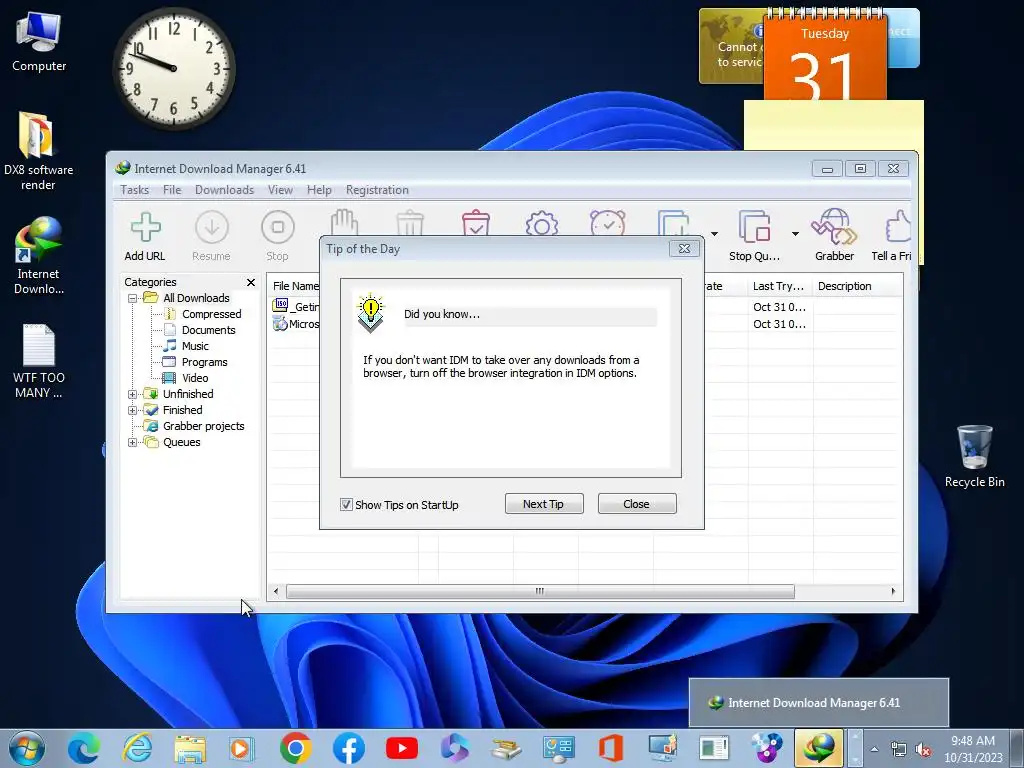This screenshot has width=1024, height=768.
Task: Click the Description column header
Action: pos(857,286)
